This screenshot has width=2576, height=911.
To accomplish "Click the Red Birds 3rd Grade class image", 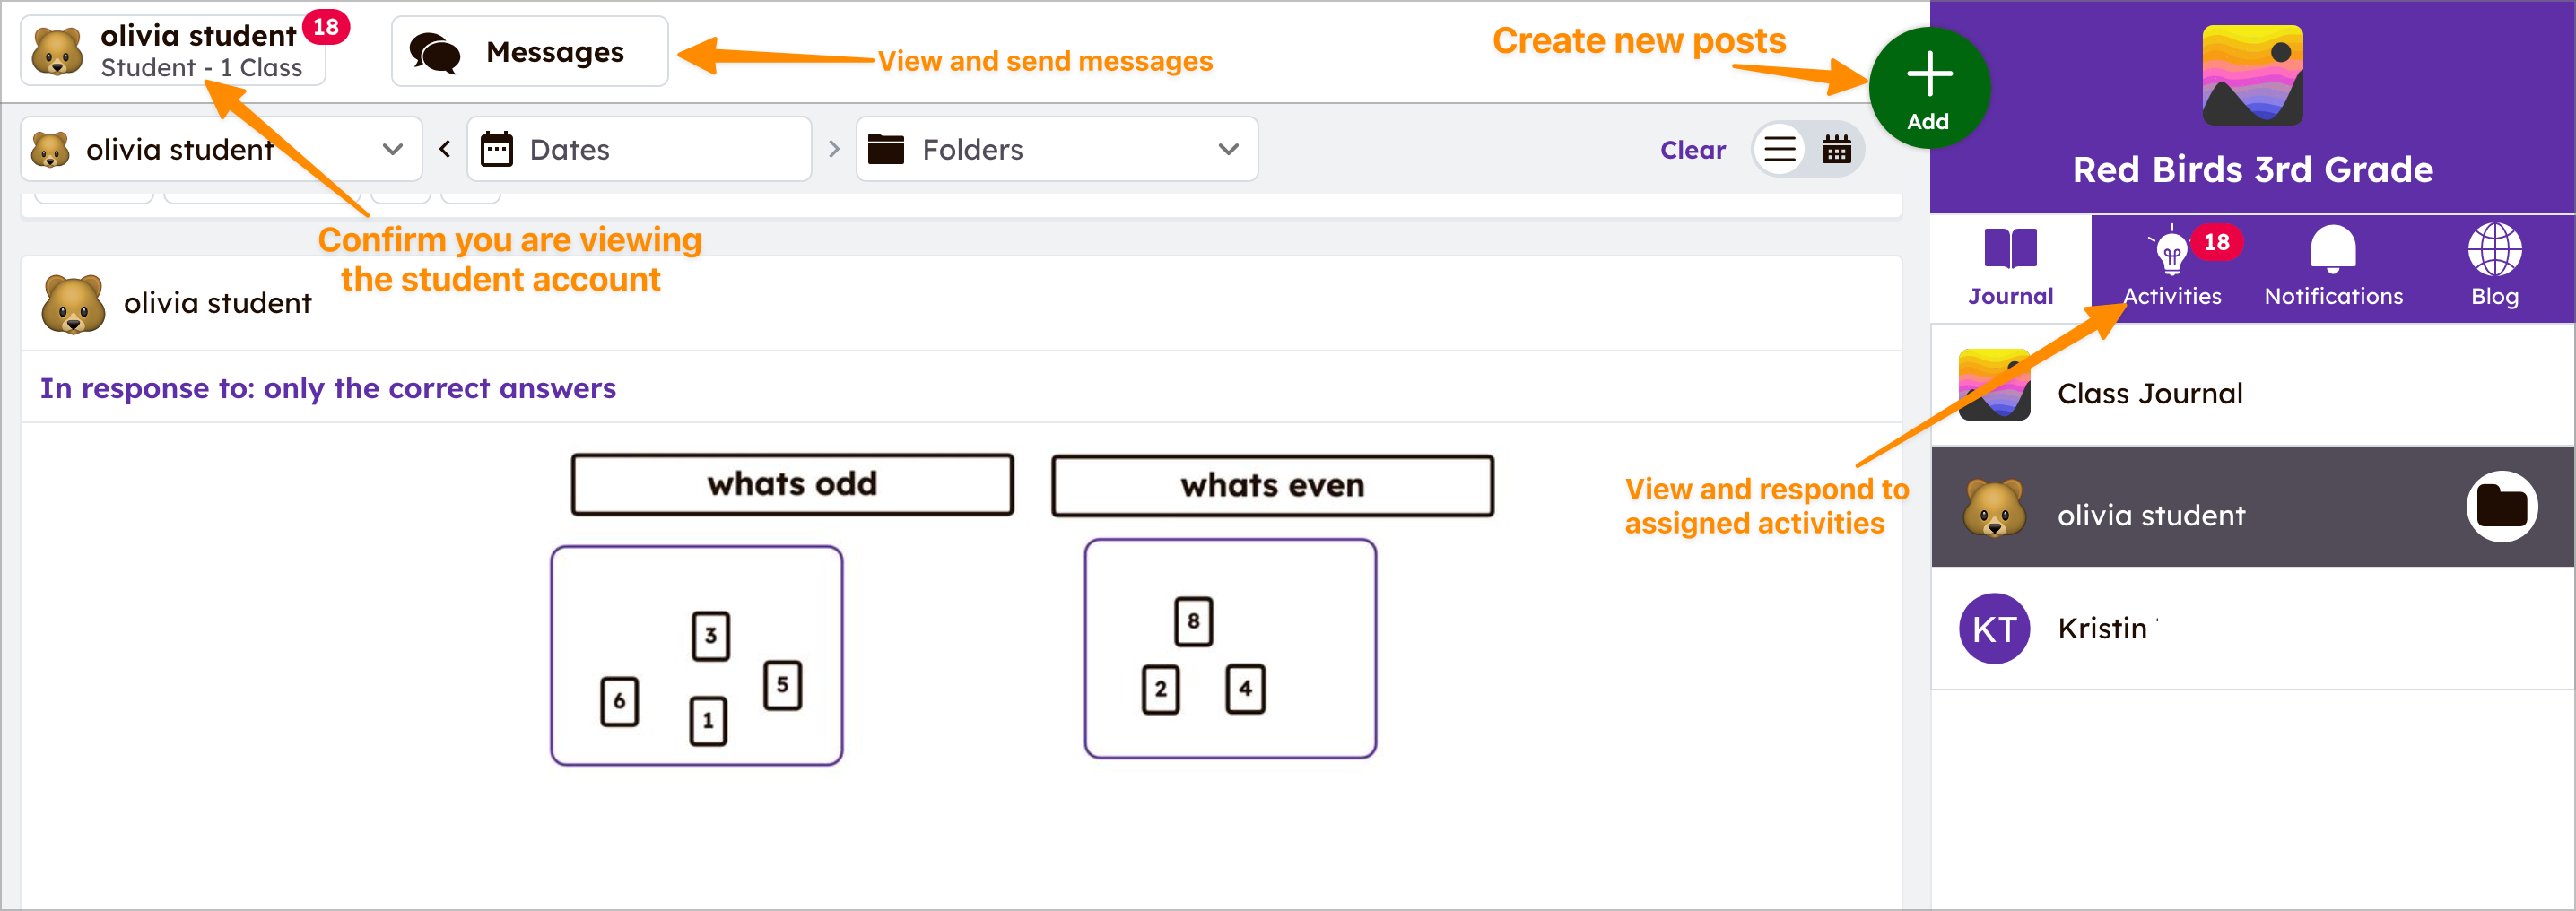I will (x=2251, y=76).
